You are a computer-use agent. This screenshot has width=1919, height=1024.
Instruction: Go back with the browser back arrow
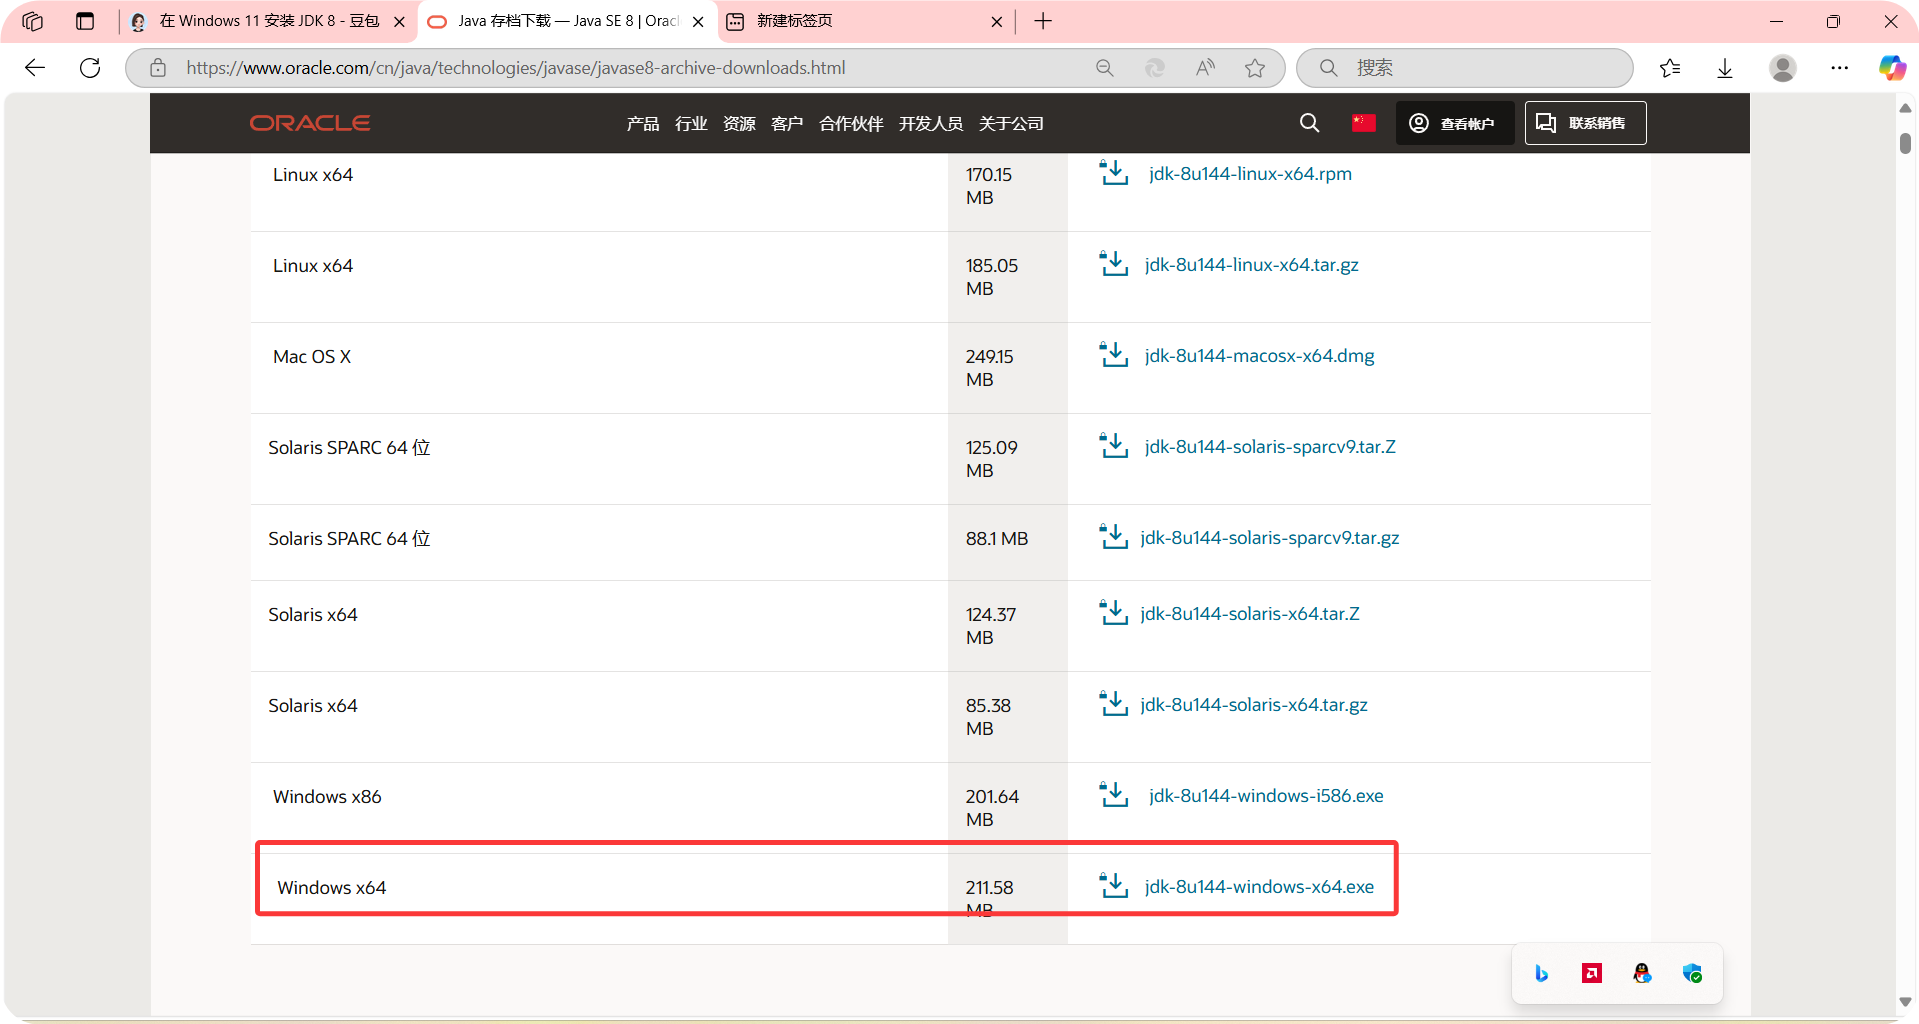pyautogui.click(x=35, y=68)
